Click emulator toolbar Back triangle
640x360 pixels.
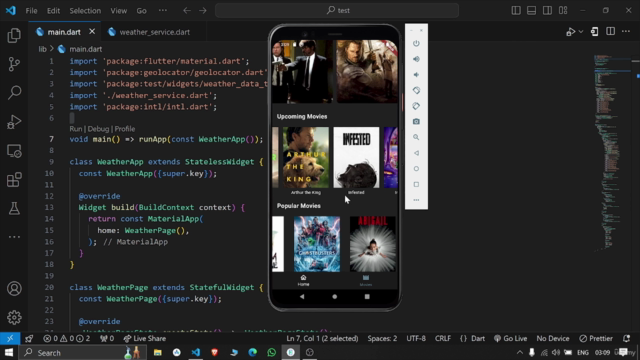[x=416, y=153]
